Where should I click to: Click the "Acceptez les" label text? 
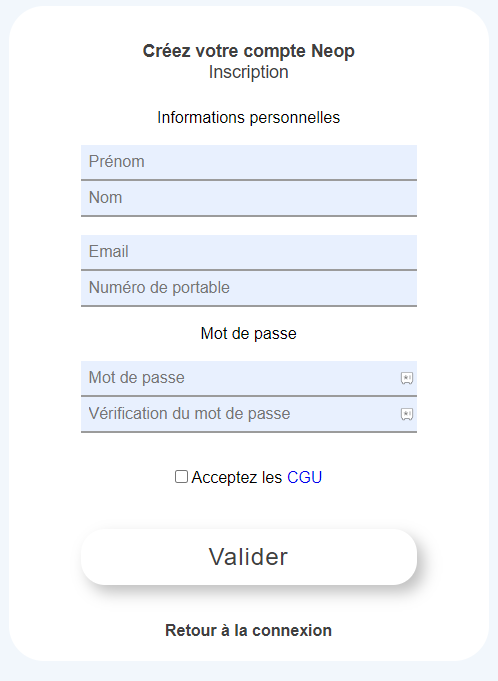[x=237, y=477]
